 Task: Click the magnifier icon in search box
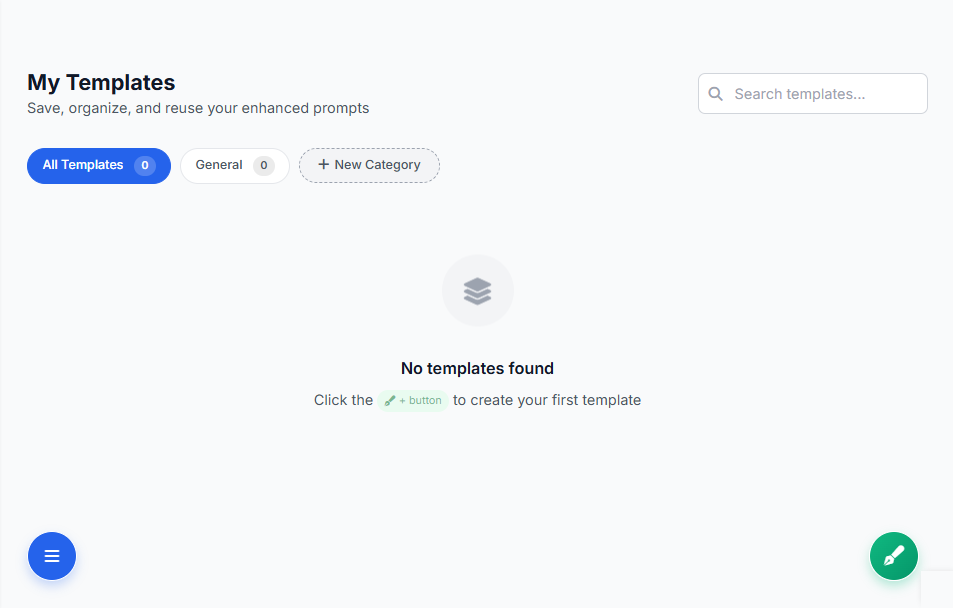click(x=716, y=94)
